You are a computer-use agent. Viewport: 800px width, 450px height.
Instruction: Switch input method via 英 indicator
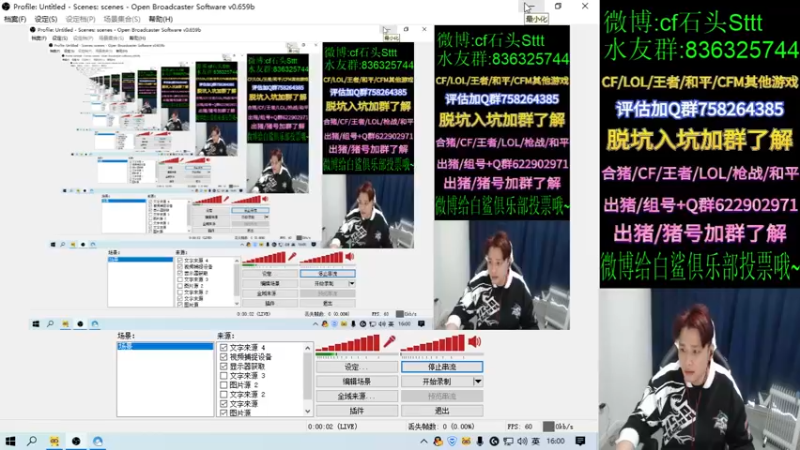tap(535, 441)
